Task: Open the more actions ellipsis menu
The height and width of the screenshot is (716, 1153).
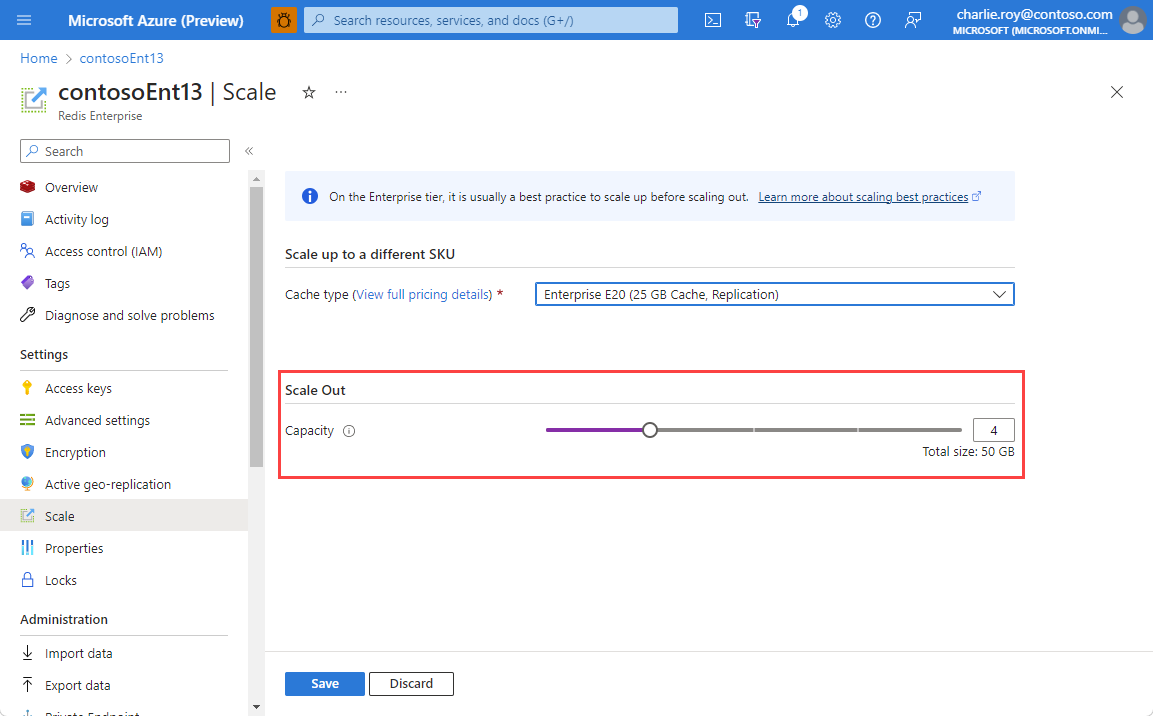Action: point(340,91)
